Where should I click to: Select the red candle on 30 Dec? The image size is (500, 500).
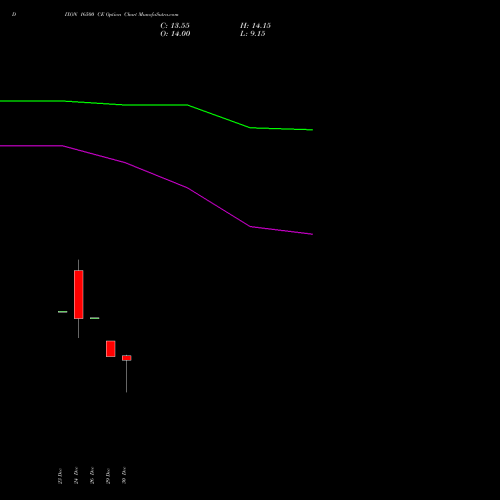coord(127,358)
